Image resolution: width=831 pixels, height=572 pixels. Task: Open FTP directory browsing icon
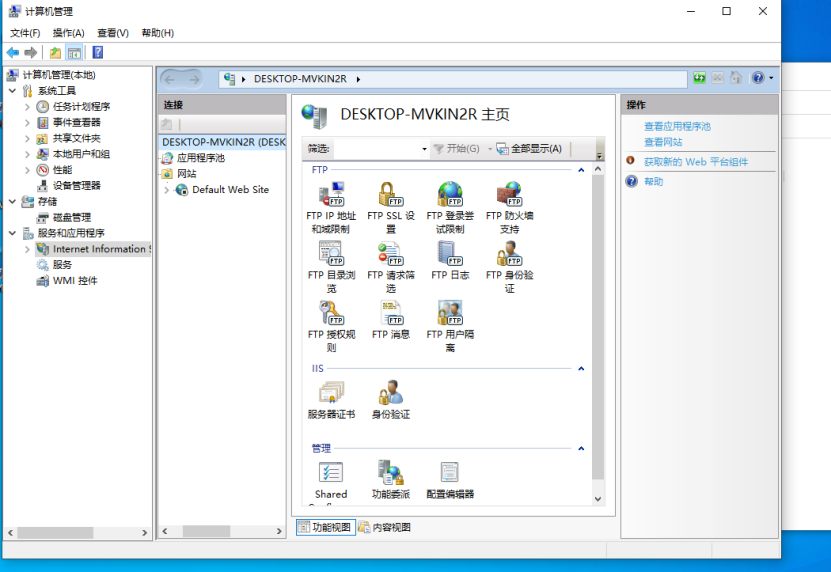[x=331, y=267]
